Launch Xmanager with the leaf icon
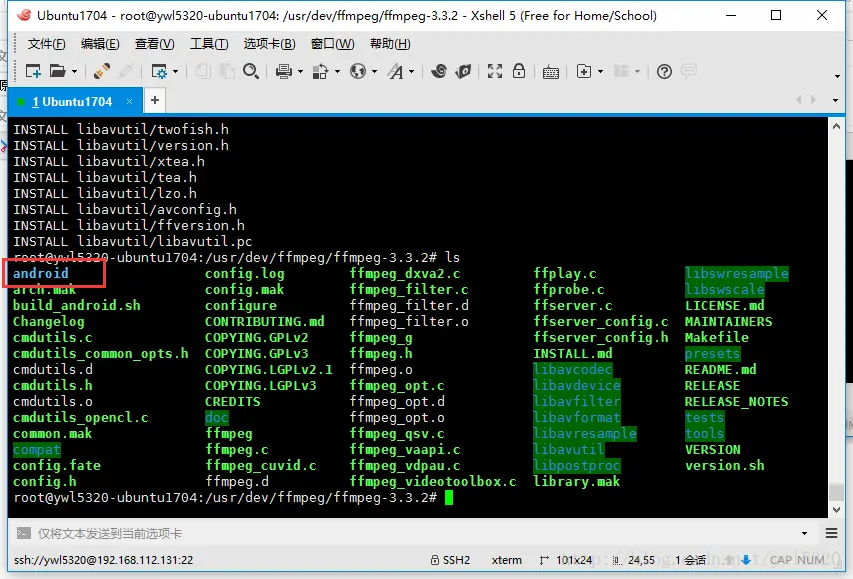The width and height of the screenshot is (853, 579). (x=463, y=71)
